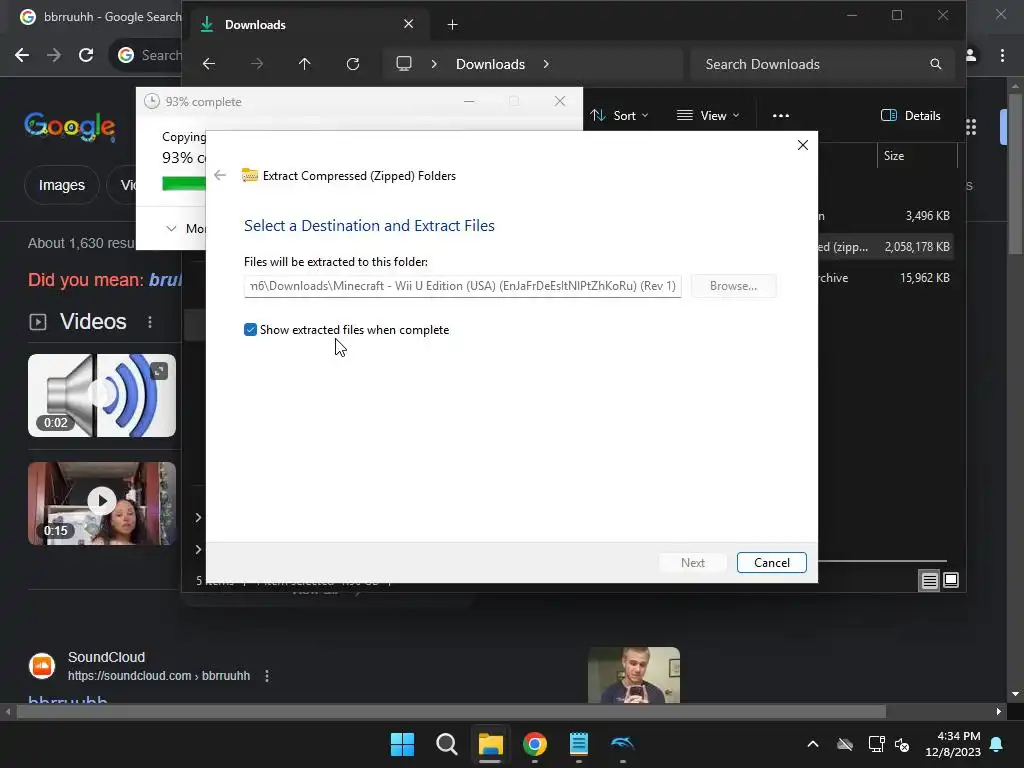Open See more options in Explorer toolbar
The width and height of the screenshot is (1024, 768).
pos(781,116)
